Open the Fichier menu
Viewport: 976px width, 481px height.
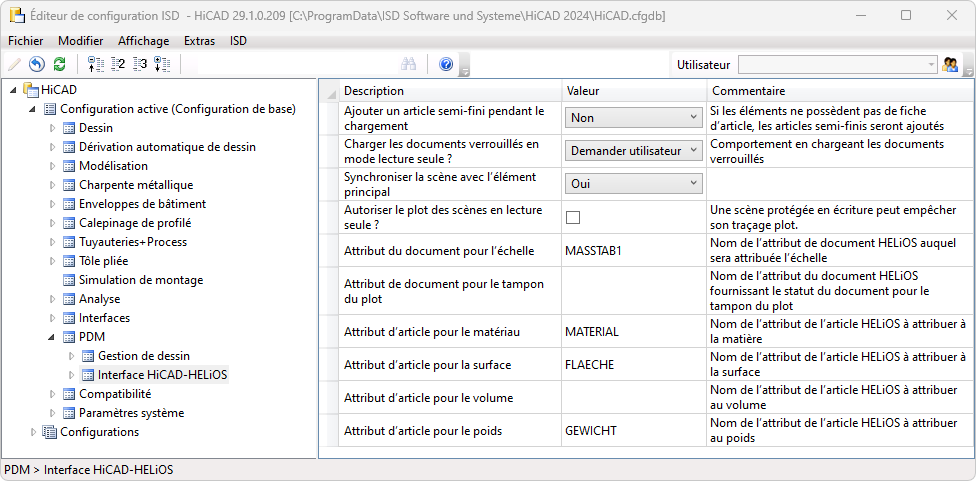26,41
